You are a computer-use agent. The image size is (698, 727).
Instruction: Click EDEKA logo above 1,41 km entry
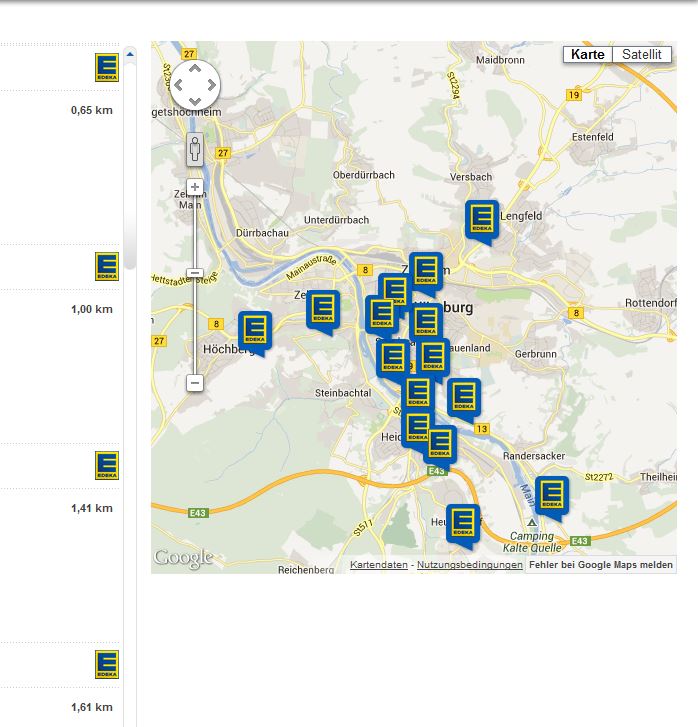pos(107,465)
